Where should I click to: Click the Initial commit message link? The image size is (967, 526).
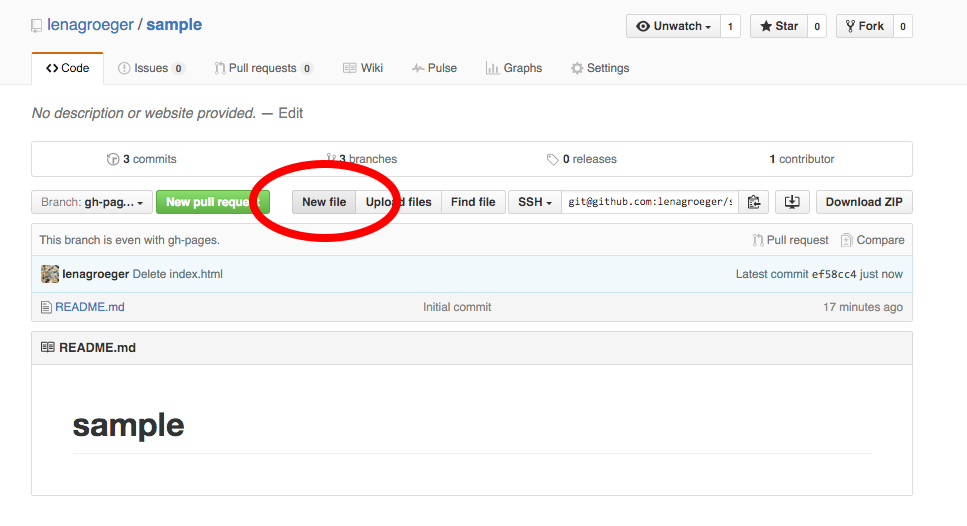(457, 306)
